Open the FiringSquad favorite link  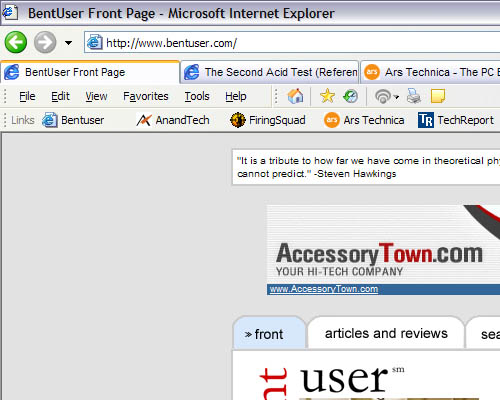(x=268, y=120)
